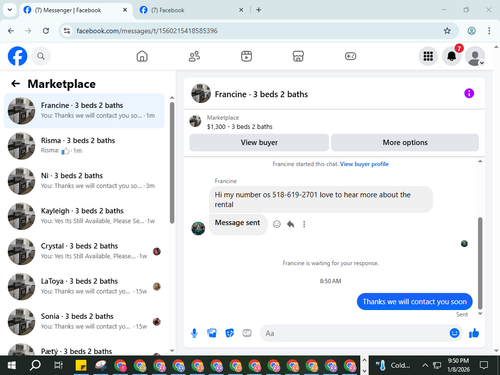This screenshot has height=375, width=500.
Task: Click the browser back arrow
Action: pyautogui.click(x=11, y=31)
